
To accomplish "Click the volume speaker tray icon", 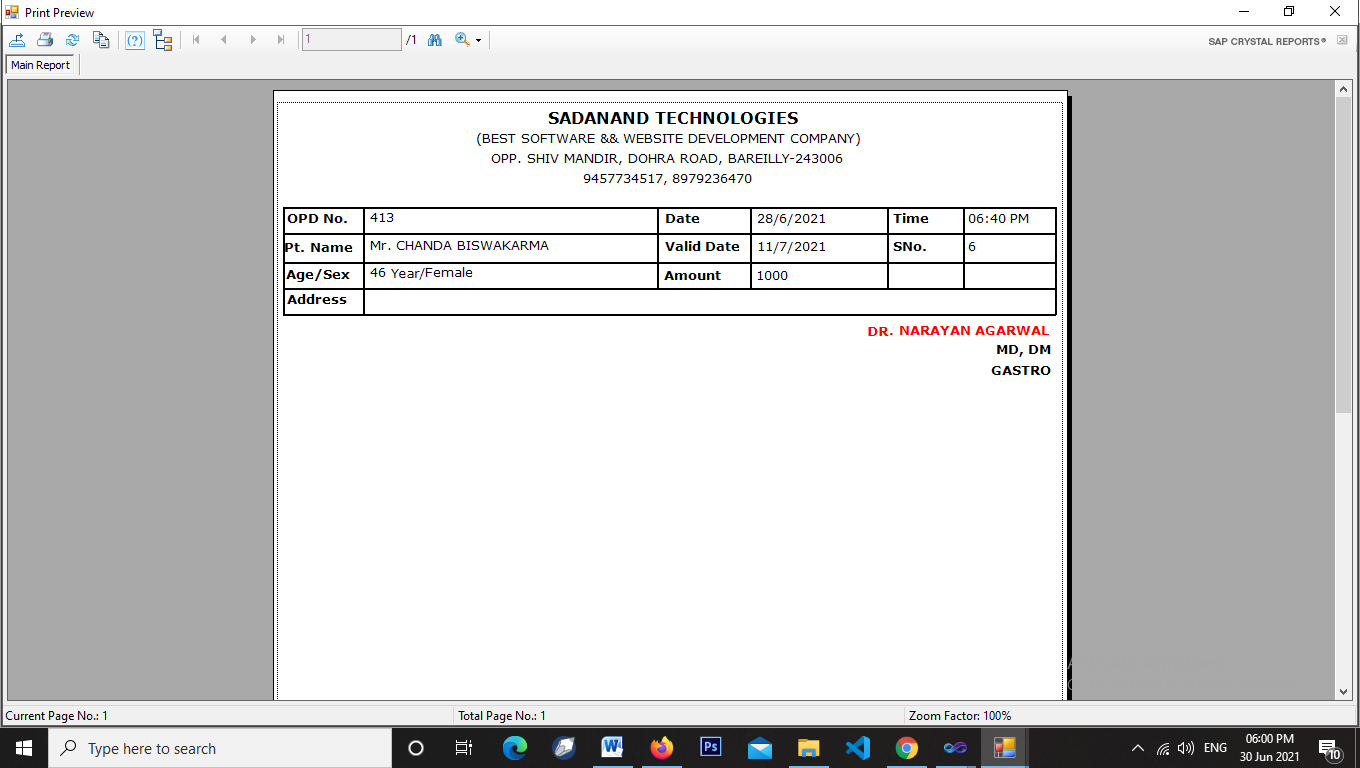I will tap(1186, 748).
